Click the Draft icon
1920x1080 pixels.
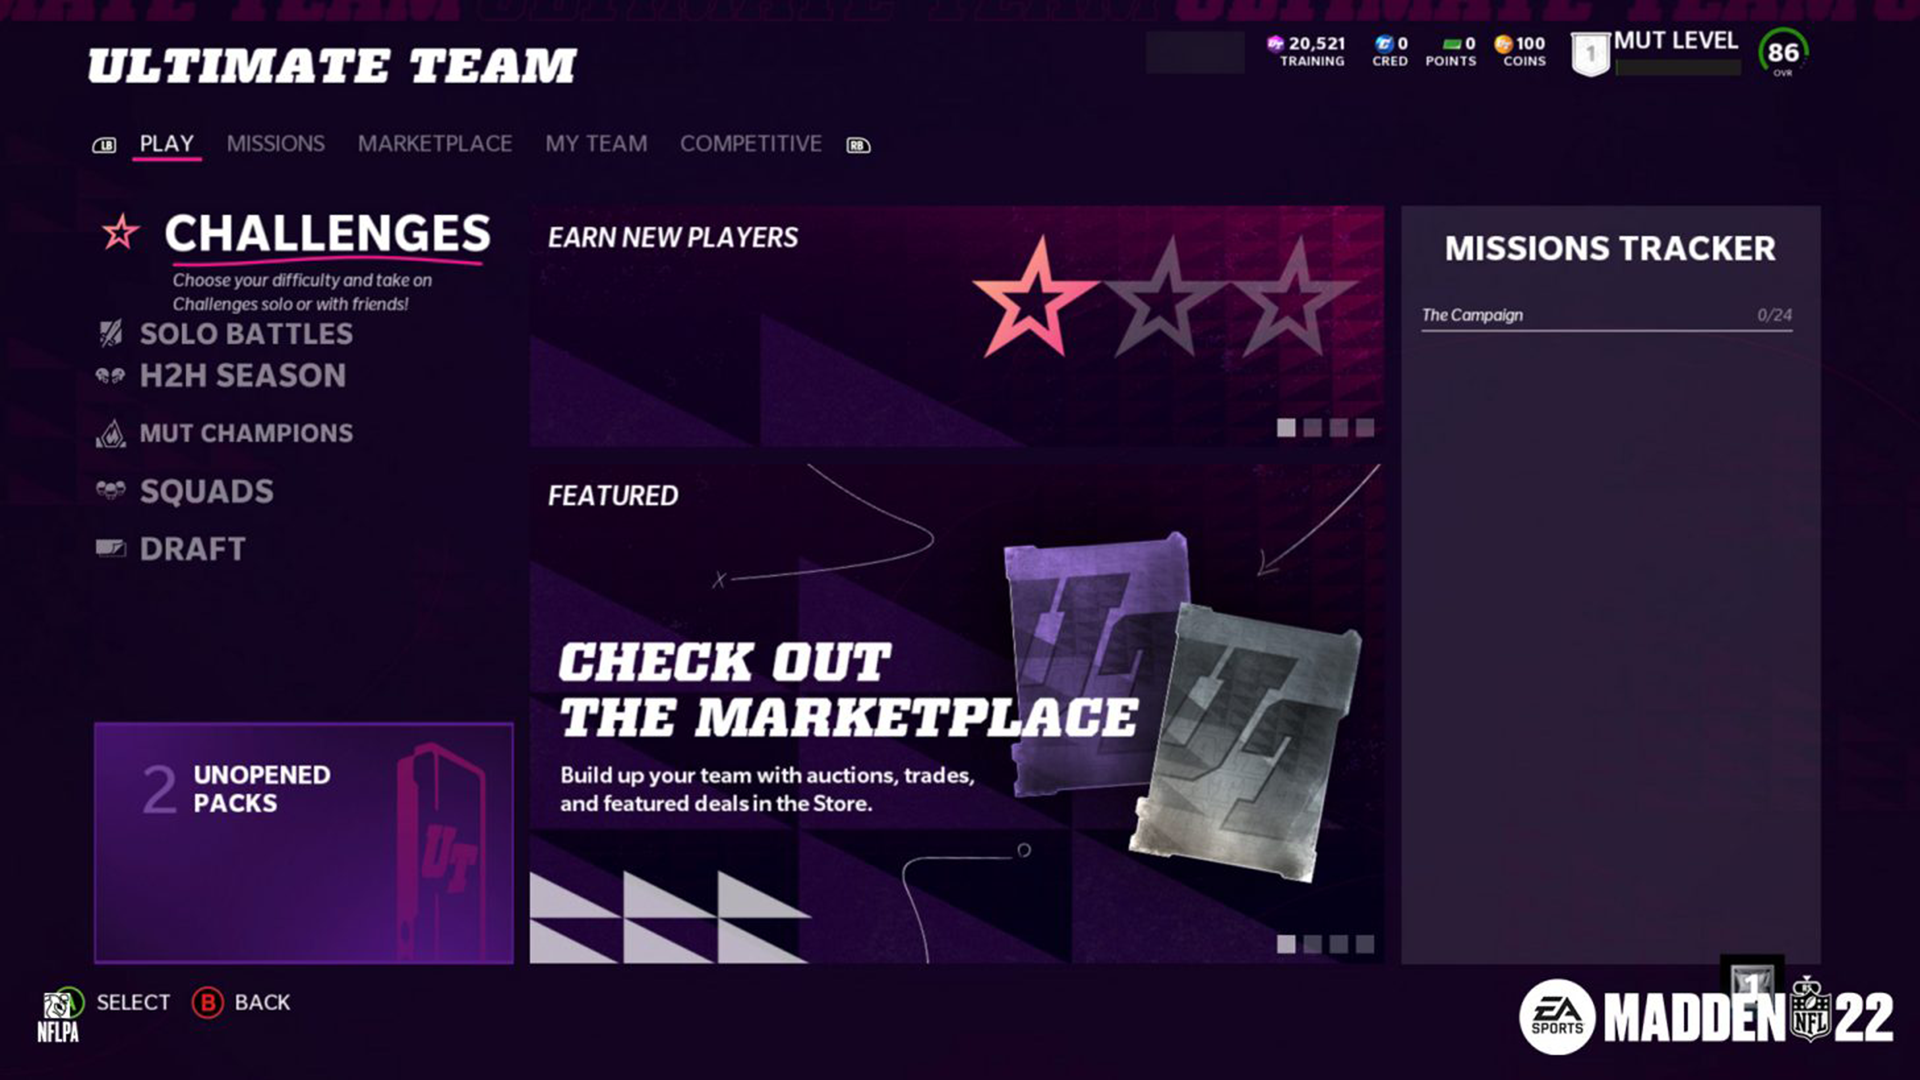tap(110, 548)
